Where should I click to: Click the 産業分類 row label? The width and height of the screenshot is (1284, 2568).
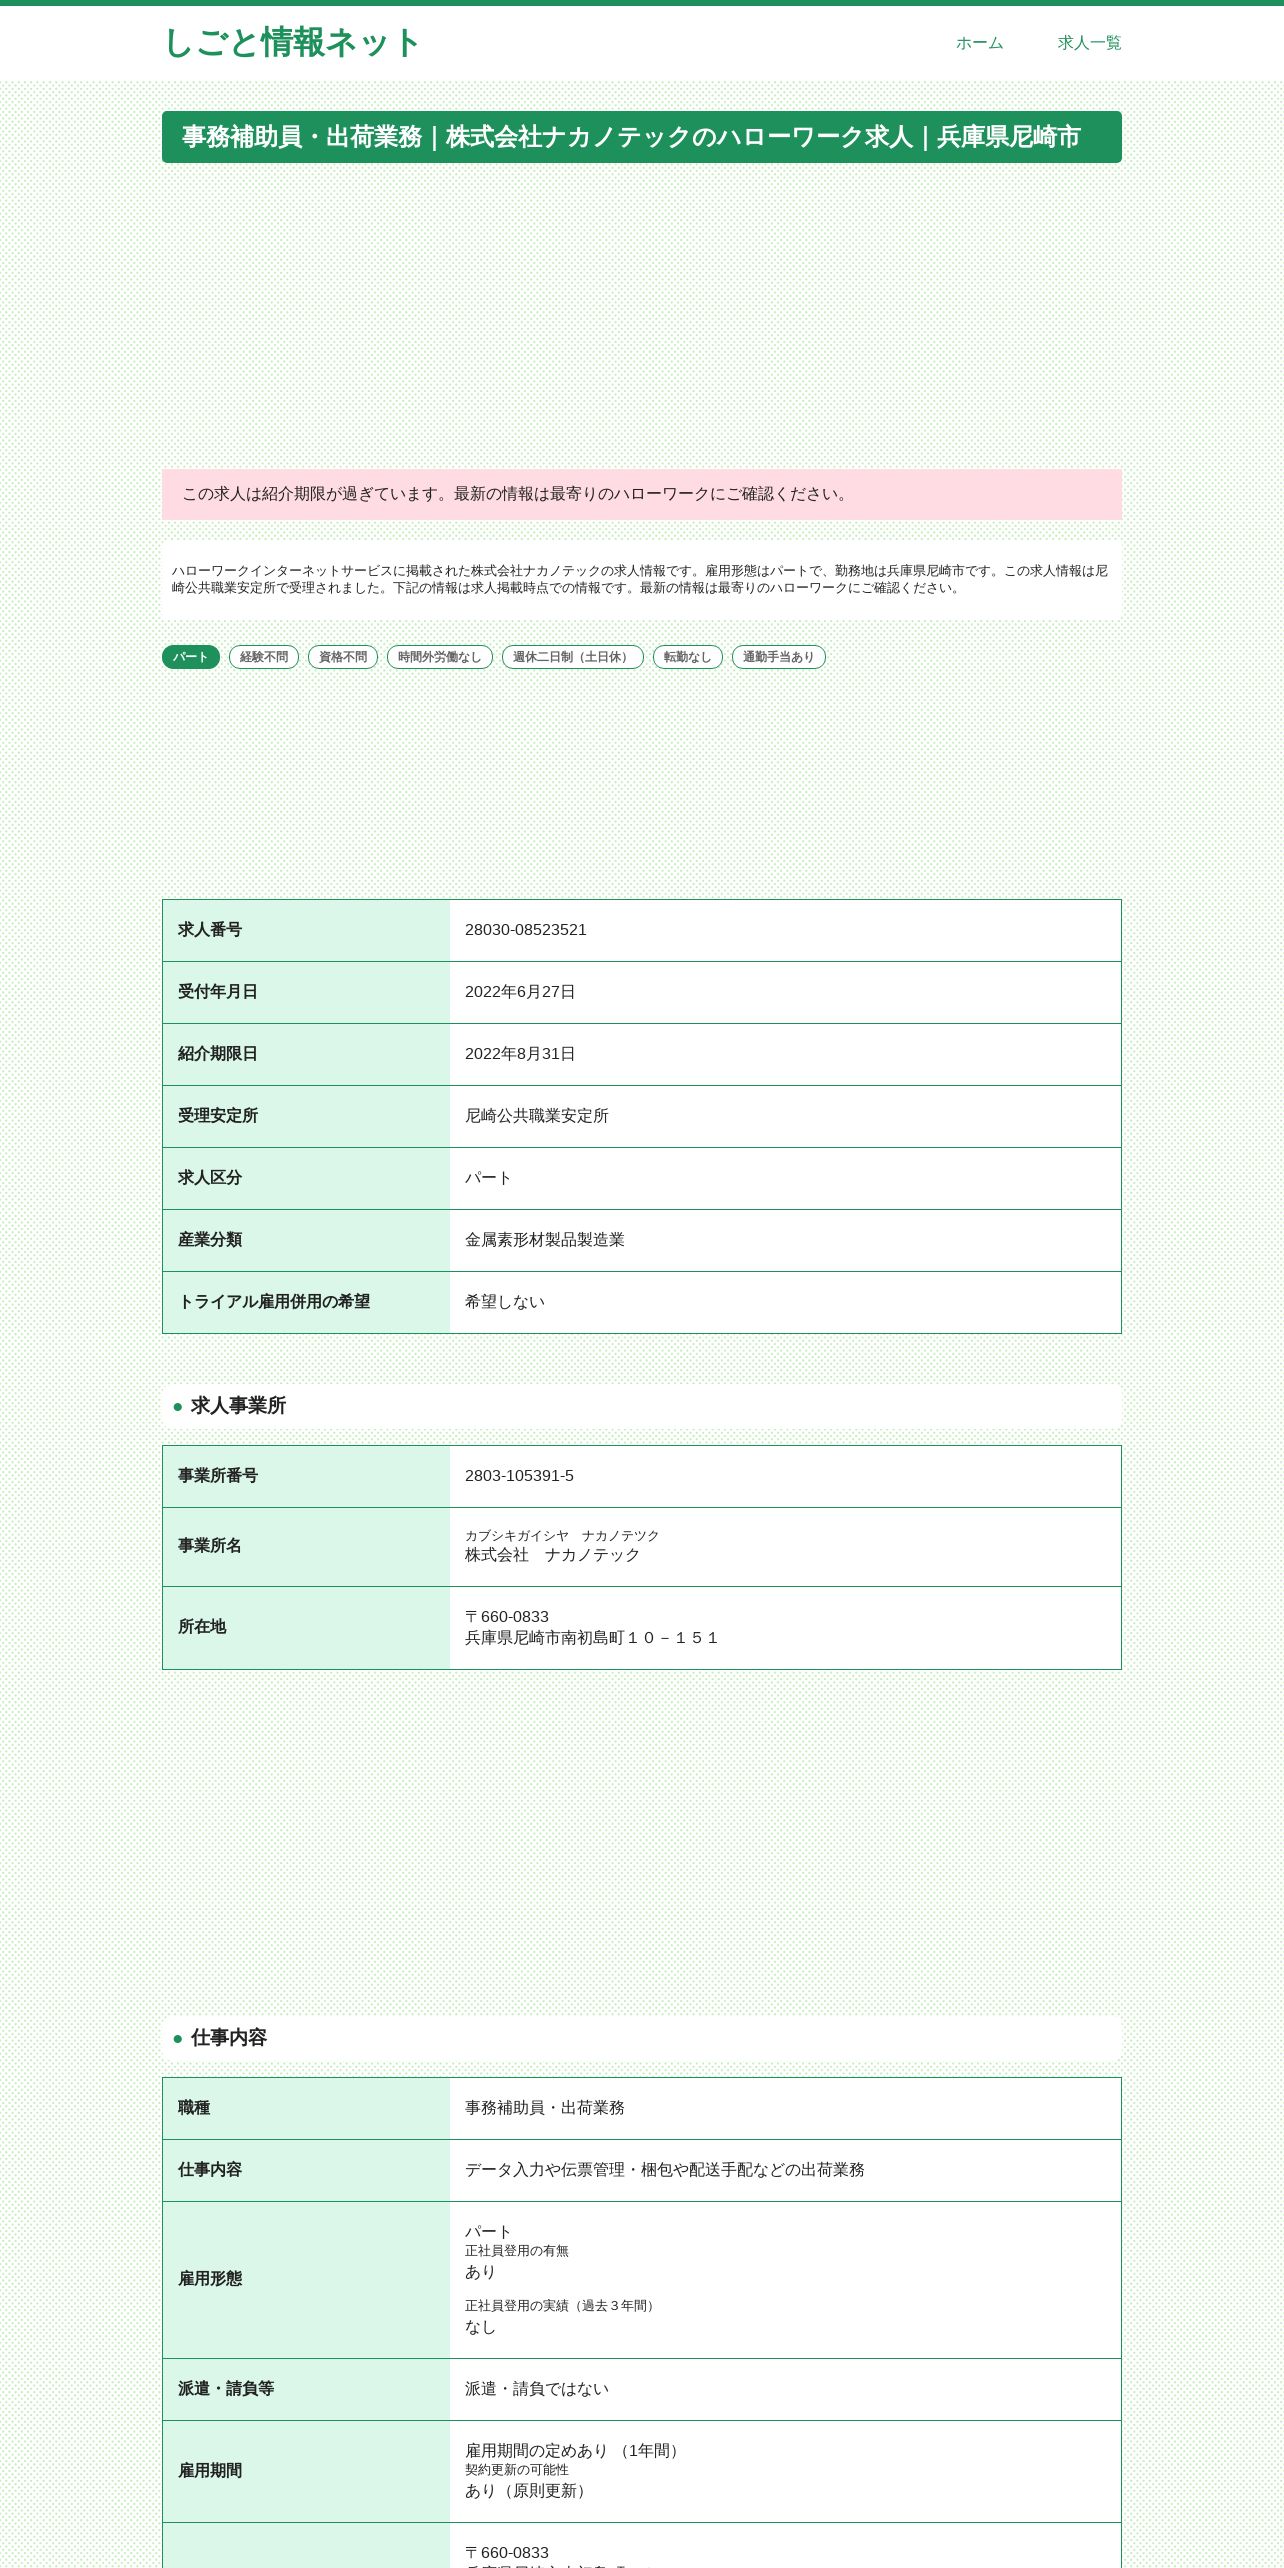point(210,1240)
